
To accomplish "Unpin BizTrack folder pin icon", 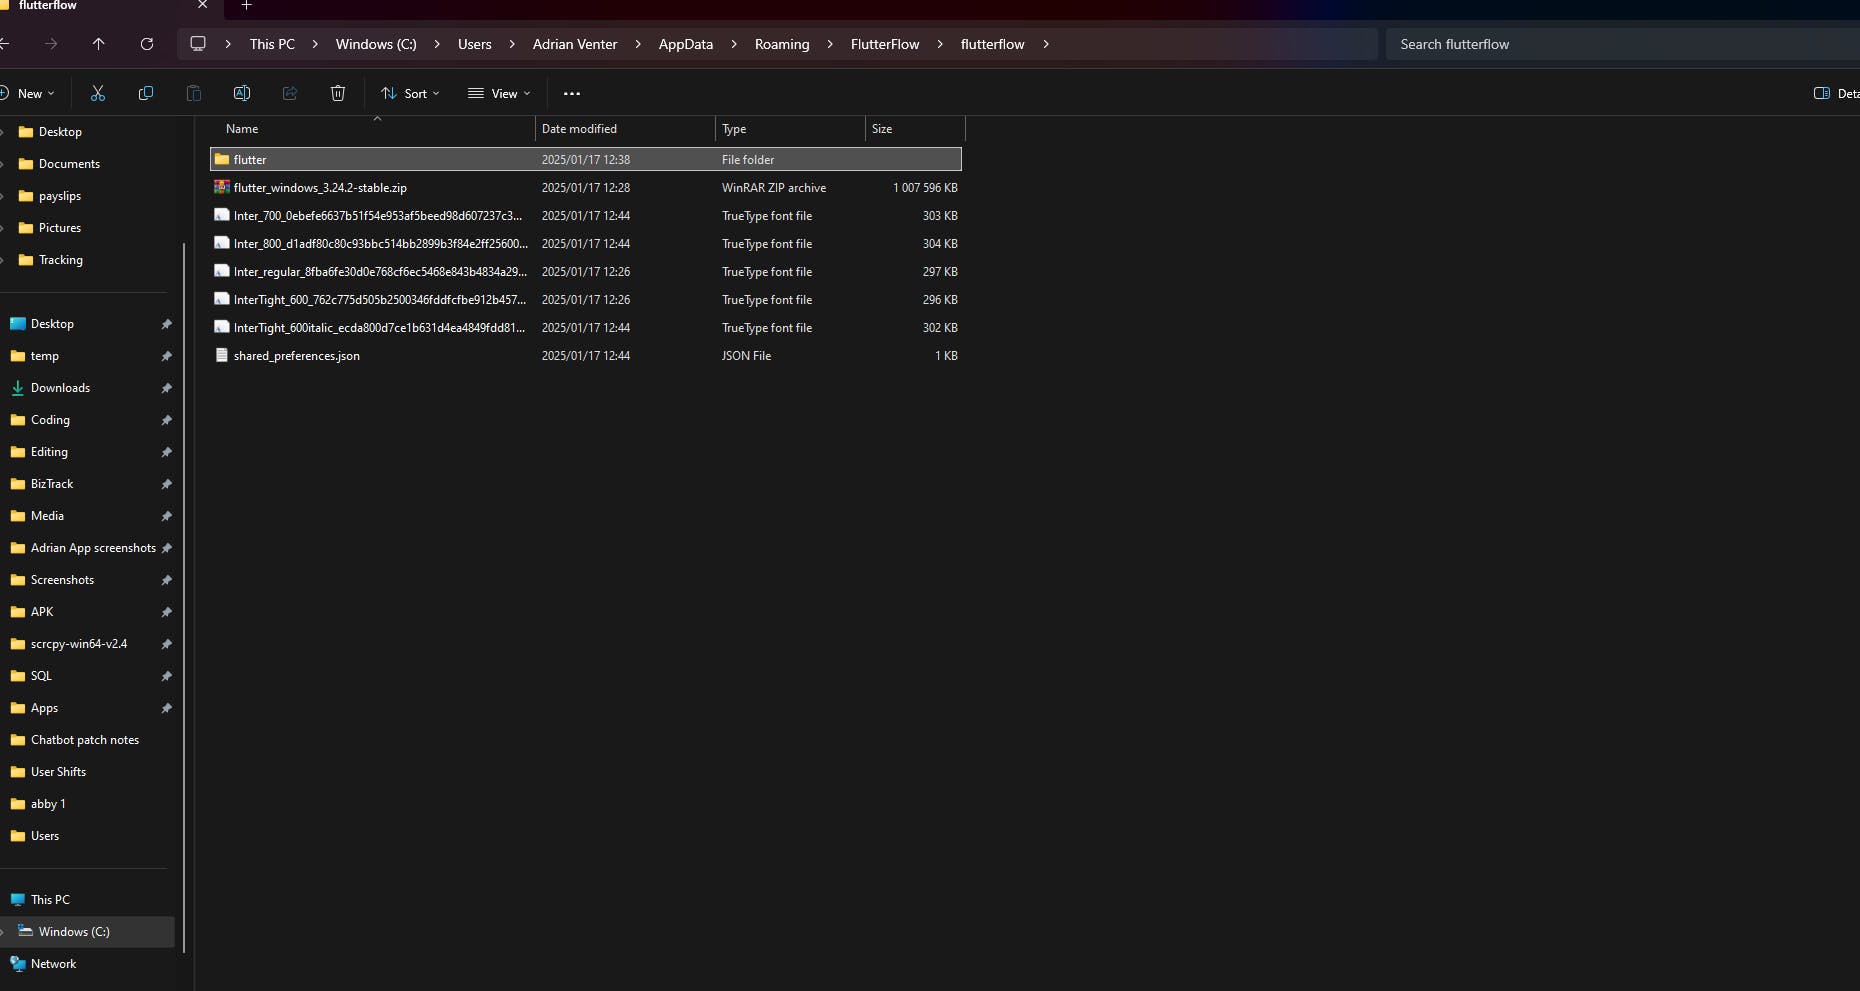I will pyautogui.click(x=167, y=484).
